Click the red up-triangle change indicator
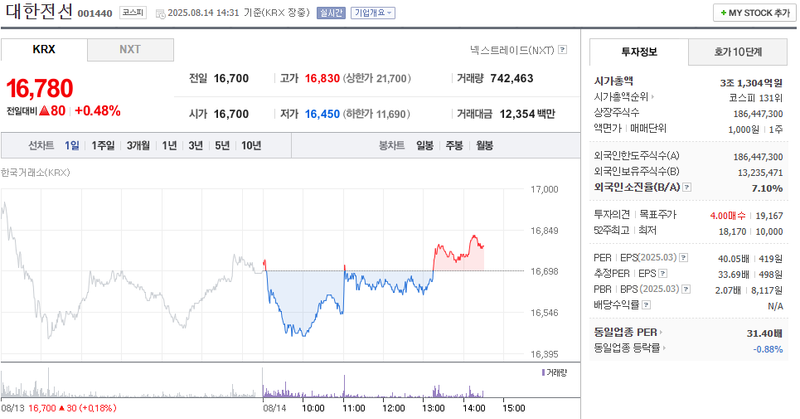The height and width of the screenshot is (419, 800). (x=44, y=111)
